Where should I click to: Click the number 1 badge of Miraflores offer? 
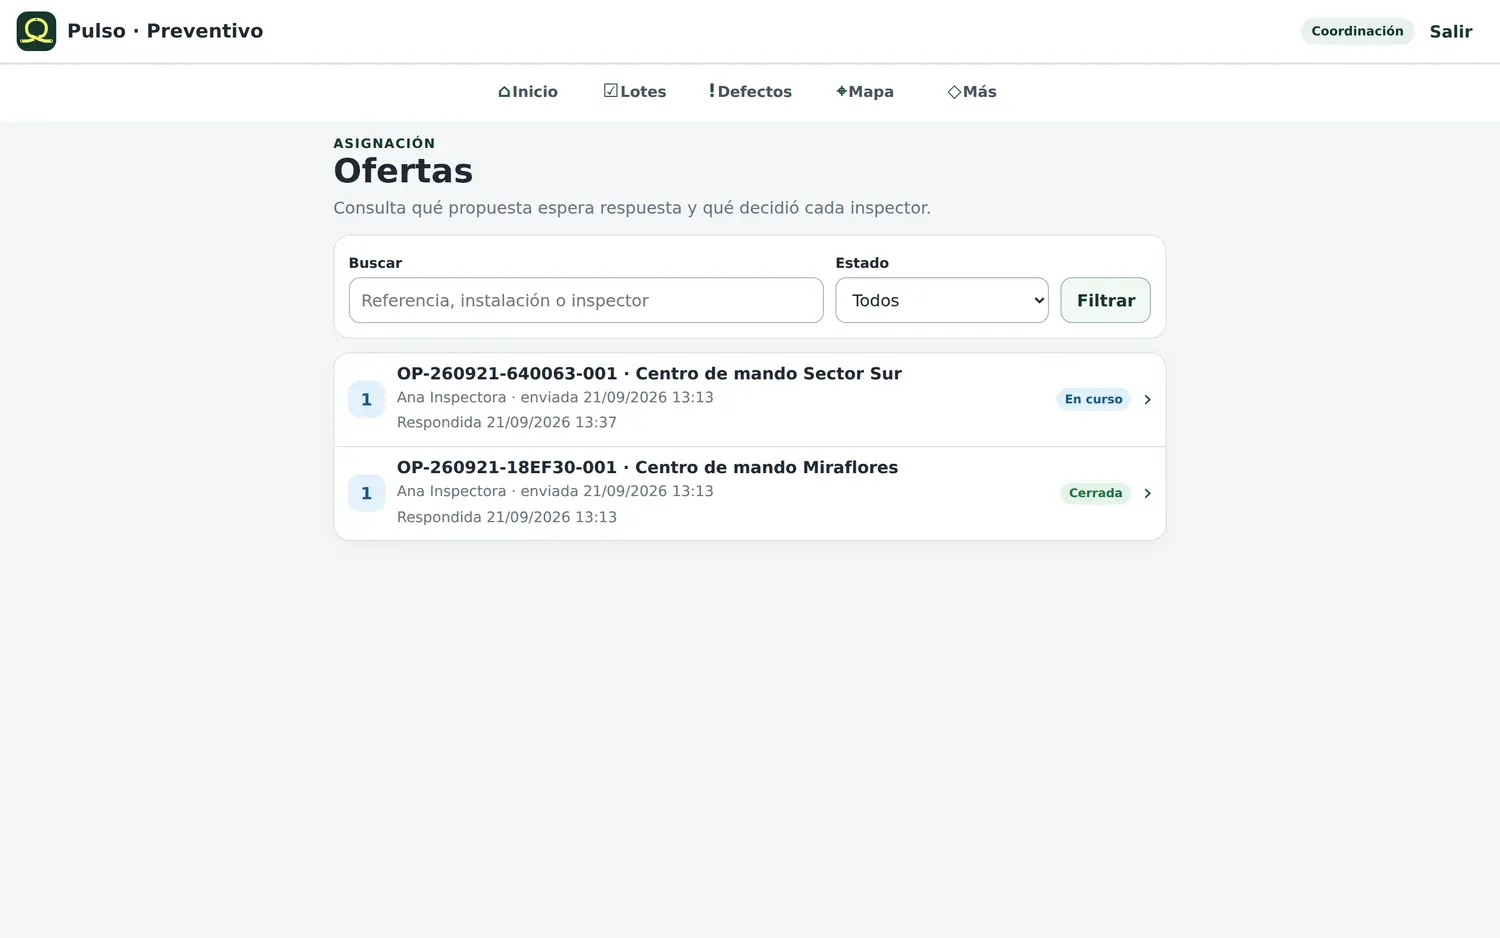click(366, 493)
